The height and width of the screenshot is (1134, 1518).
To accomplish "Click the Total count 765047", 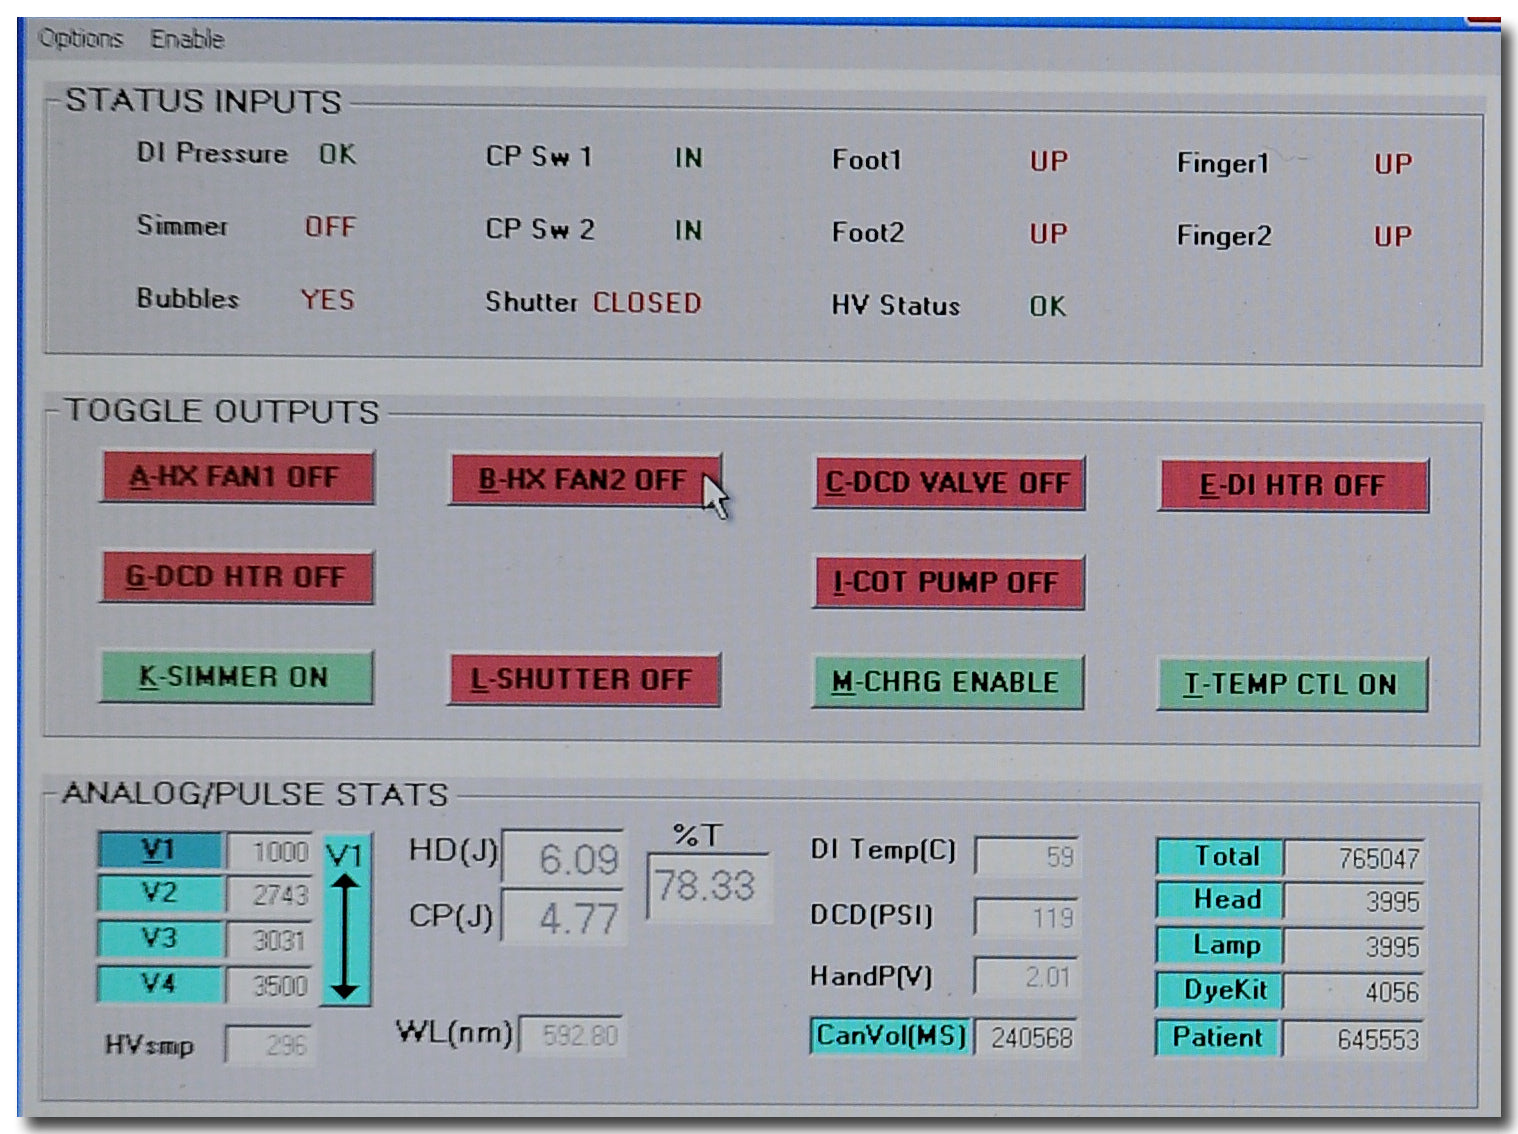I will pos(1355,858).
